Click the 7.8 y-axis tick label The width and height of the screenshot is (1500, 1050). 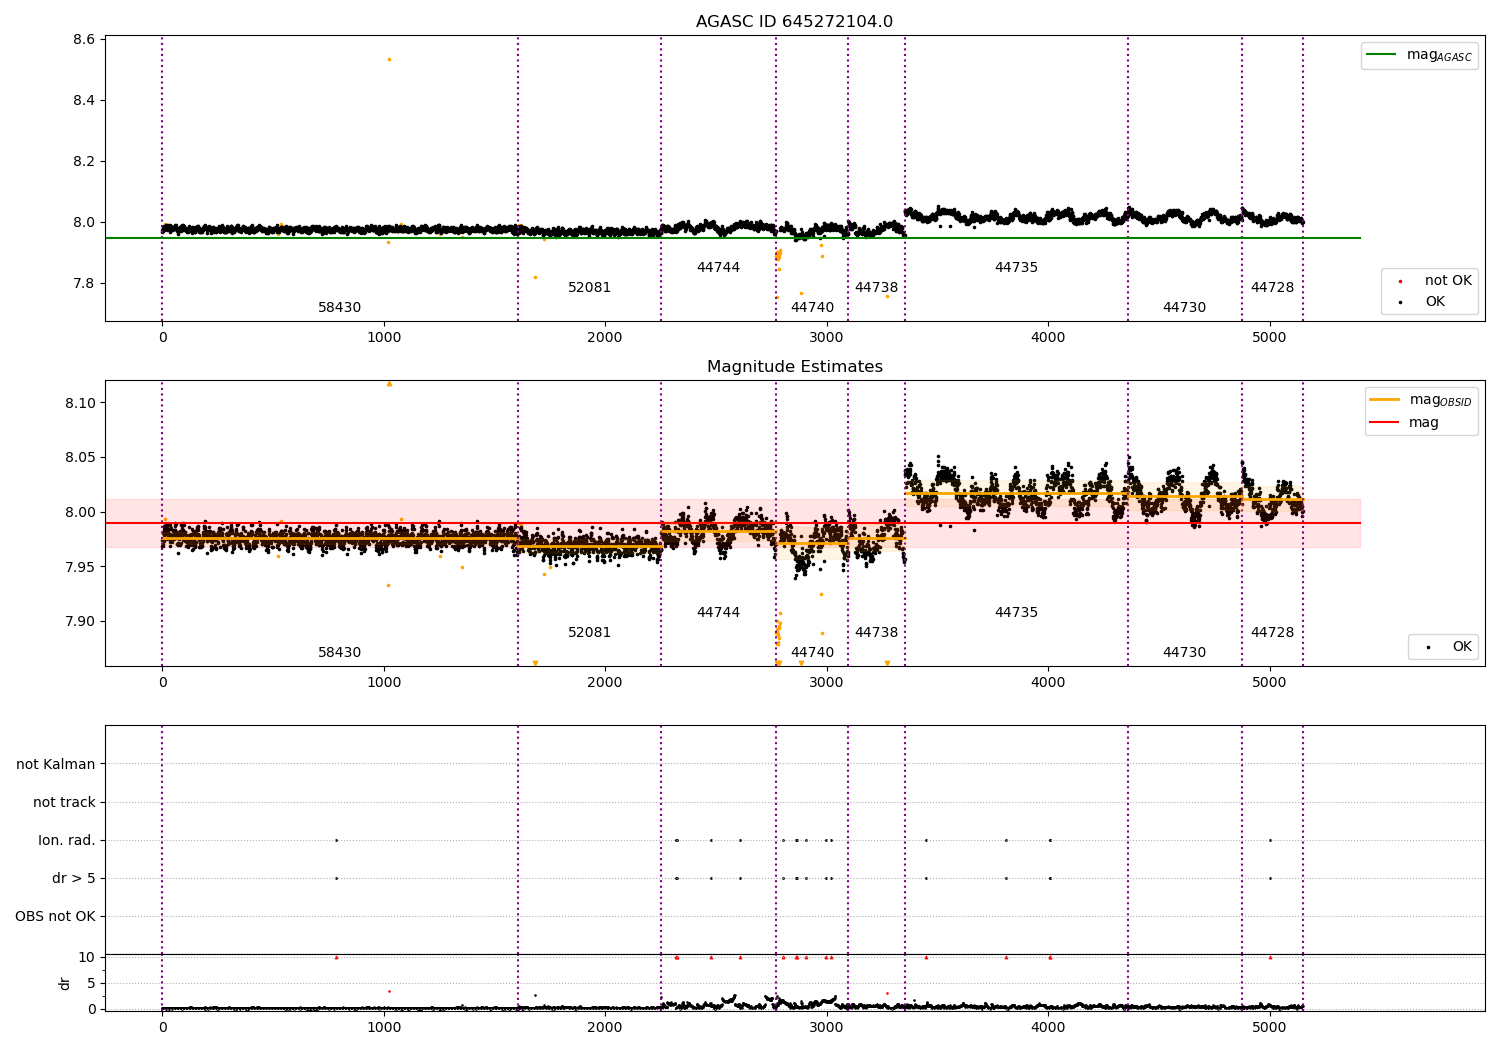tap(84, 284)
